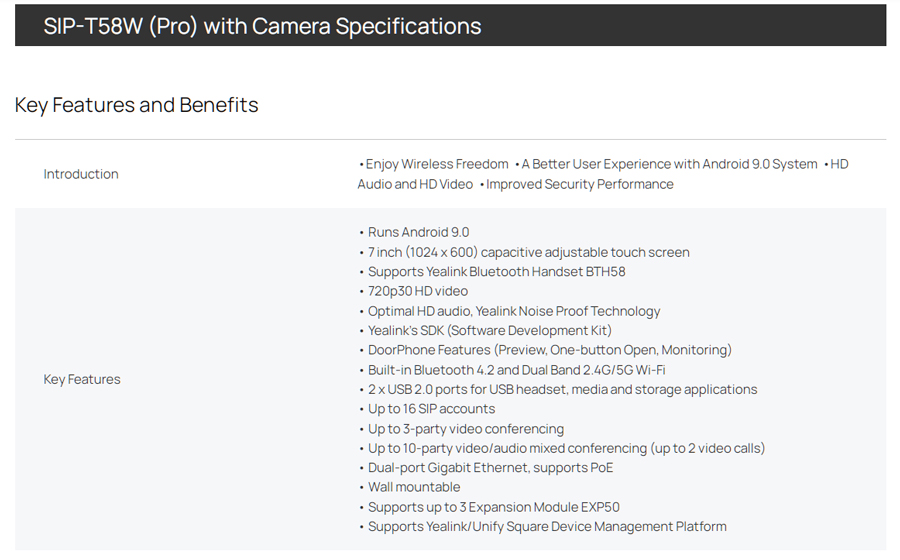The height and width of the screenshot is (560, 900).
Task: Select the Introduction row label
Action: tap(81, 174)
